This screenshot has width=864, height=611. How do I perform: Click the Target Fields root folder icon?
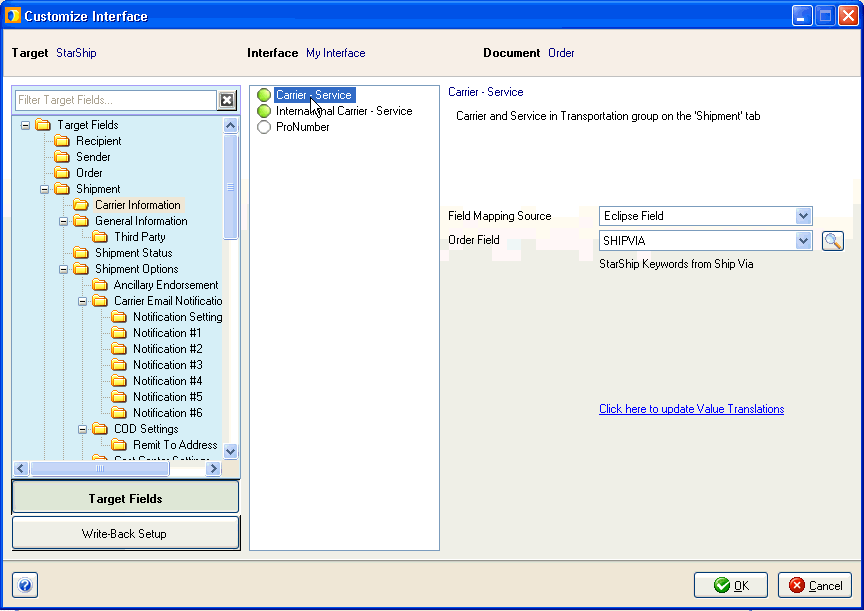tap(43, 125)
